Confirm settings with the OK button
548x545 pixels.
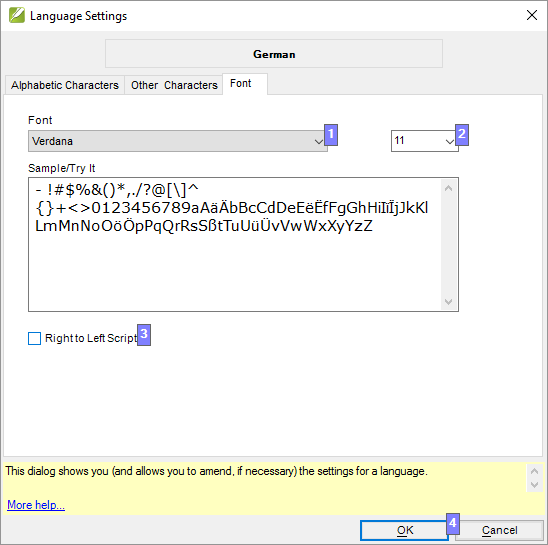[x=404, y=530]
